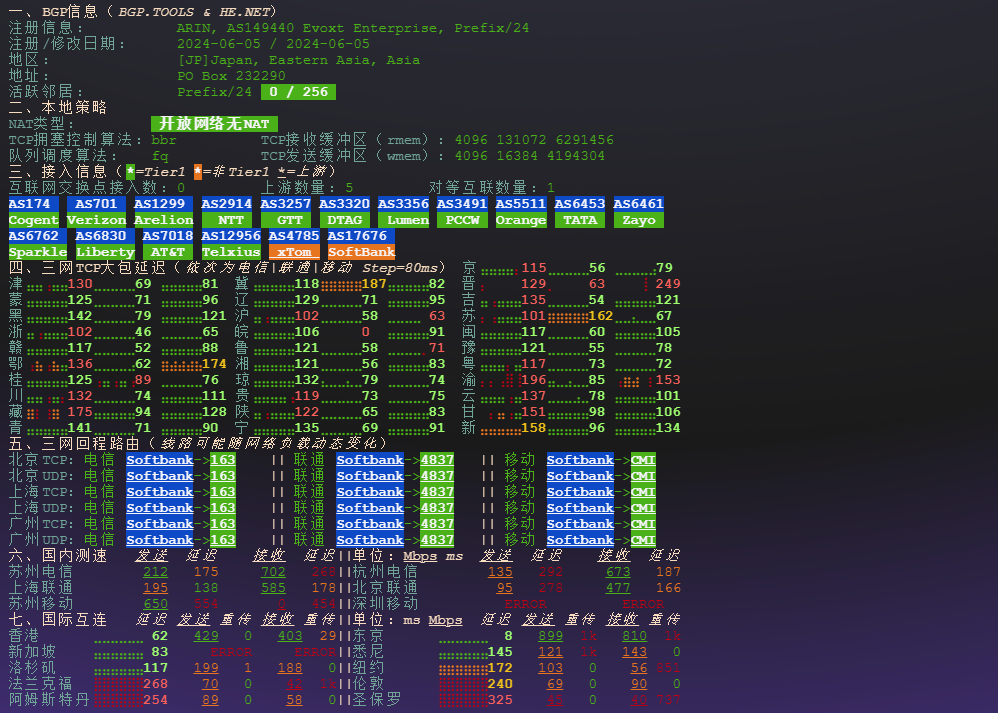Click 苏州电信 send speed value 212
This screenshot has height=713, width=998.
click(x=155, y=572)
